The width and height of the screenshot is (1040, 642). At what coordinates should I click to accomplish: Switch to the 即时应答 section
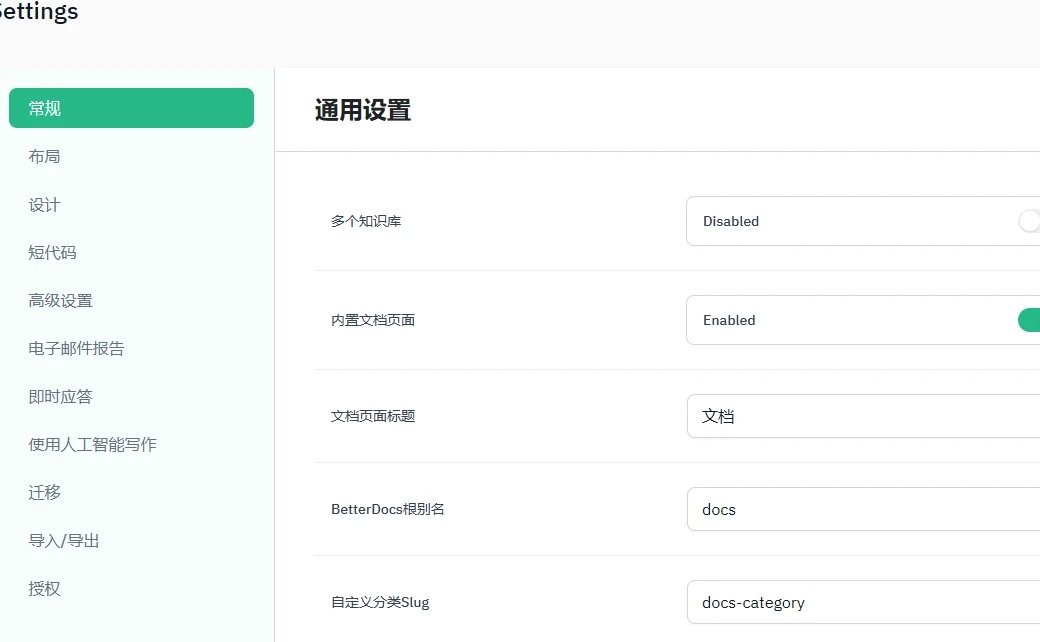tap(60, 396)
